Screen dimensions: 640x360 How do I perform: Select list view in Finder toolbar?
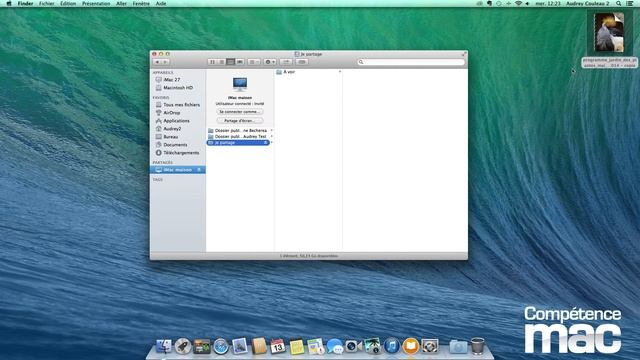pos(222,62)
